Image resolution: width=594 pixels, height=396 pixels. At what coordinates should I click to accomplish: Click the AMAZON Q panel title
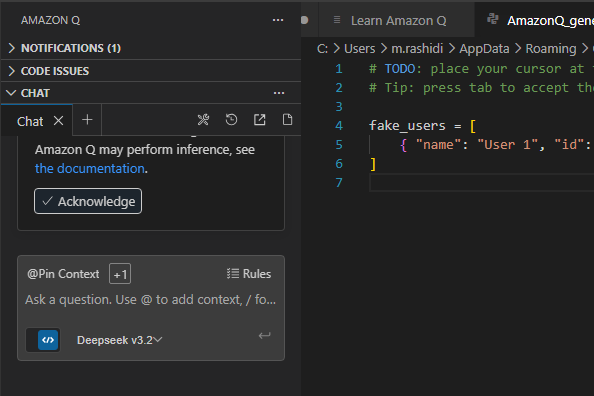click(50, 20)
